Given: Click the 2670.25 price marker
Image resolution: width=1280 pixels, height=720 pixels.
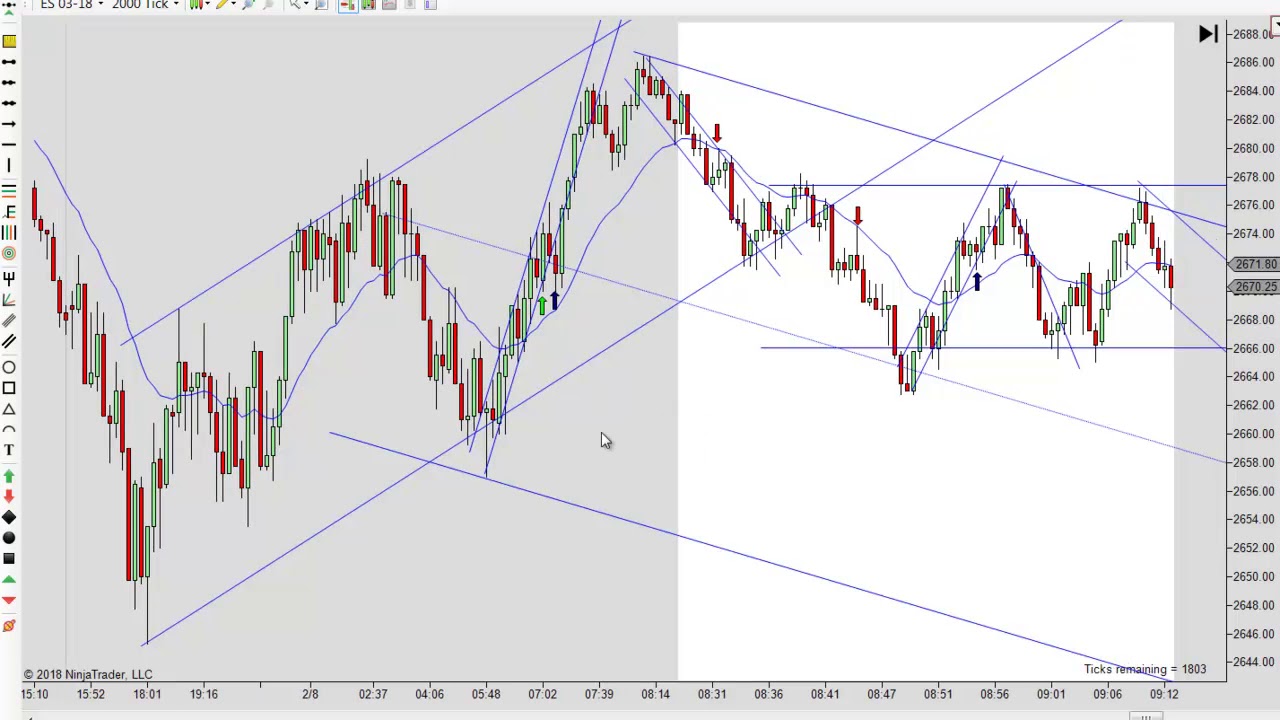Looking at the screenshot, I should pyautogui.click(x=1256, y=287).
